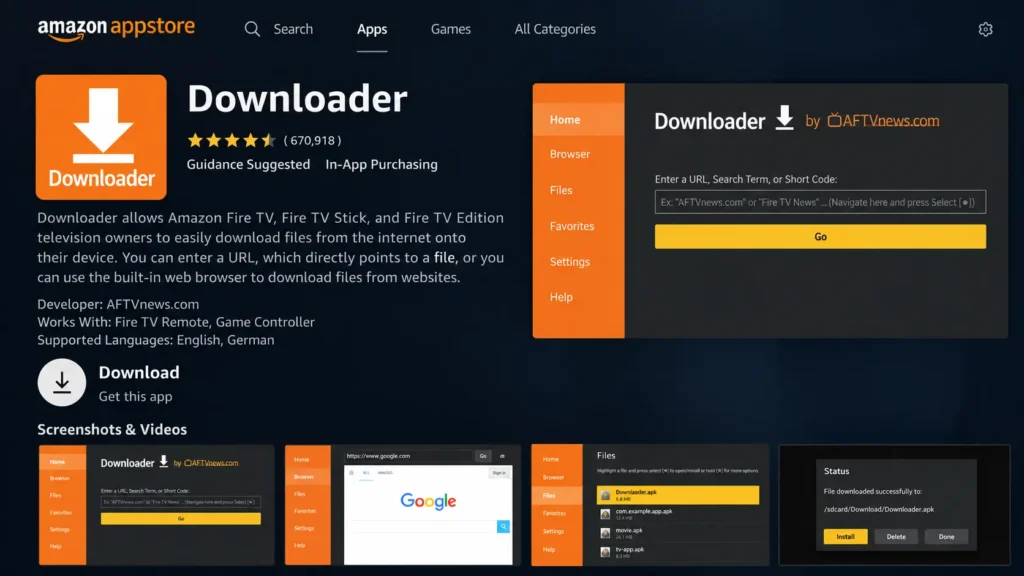
Task: Click the Google logo in thumbnail
Action: click(428, 501)
